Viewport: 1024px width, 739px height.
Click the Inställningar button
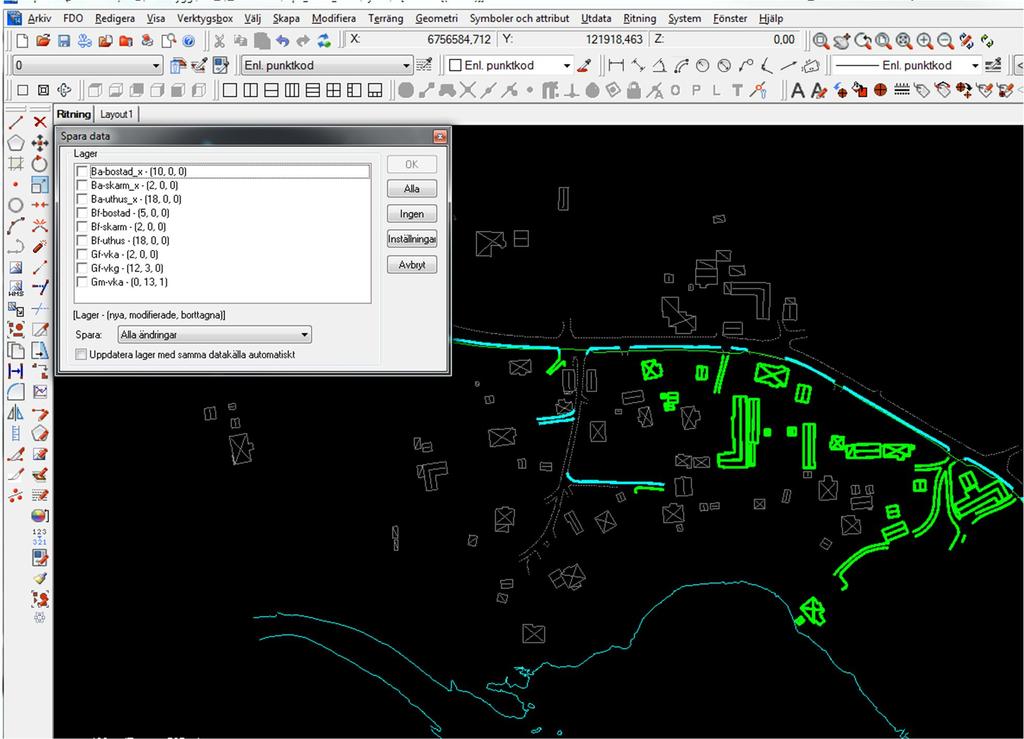(411, 239)
